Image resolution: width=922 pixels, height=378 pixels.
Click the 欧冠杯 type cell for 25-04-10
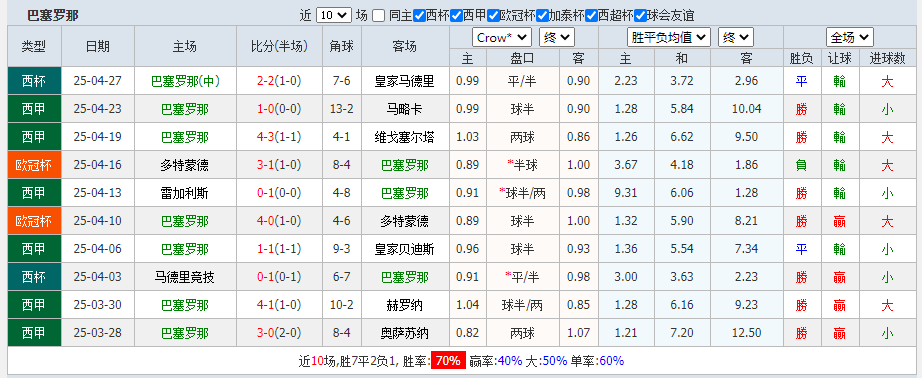coord(34,221)
